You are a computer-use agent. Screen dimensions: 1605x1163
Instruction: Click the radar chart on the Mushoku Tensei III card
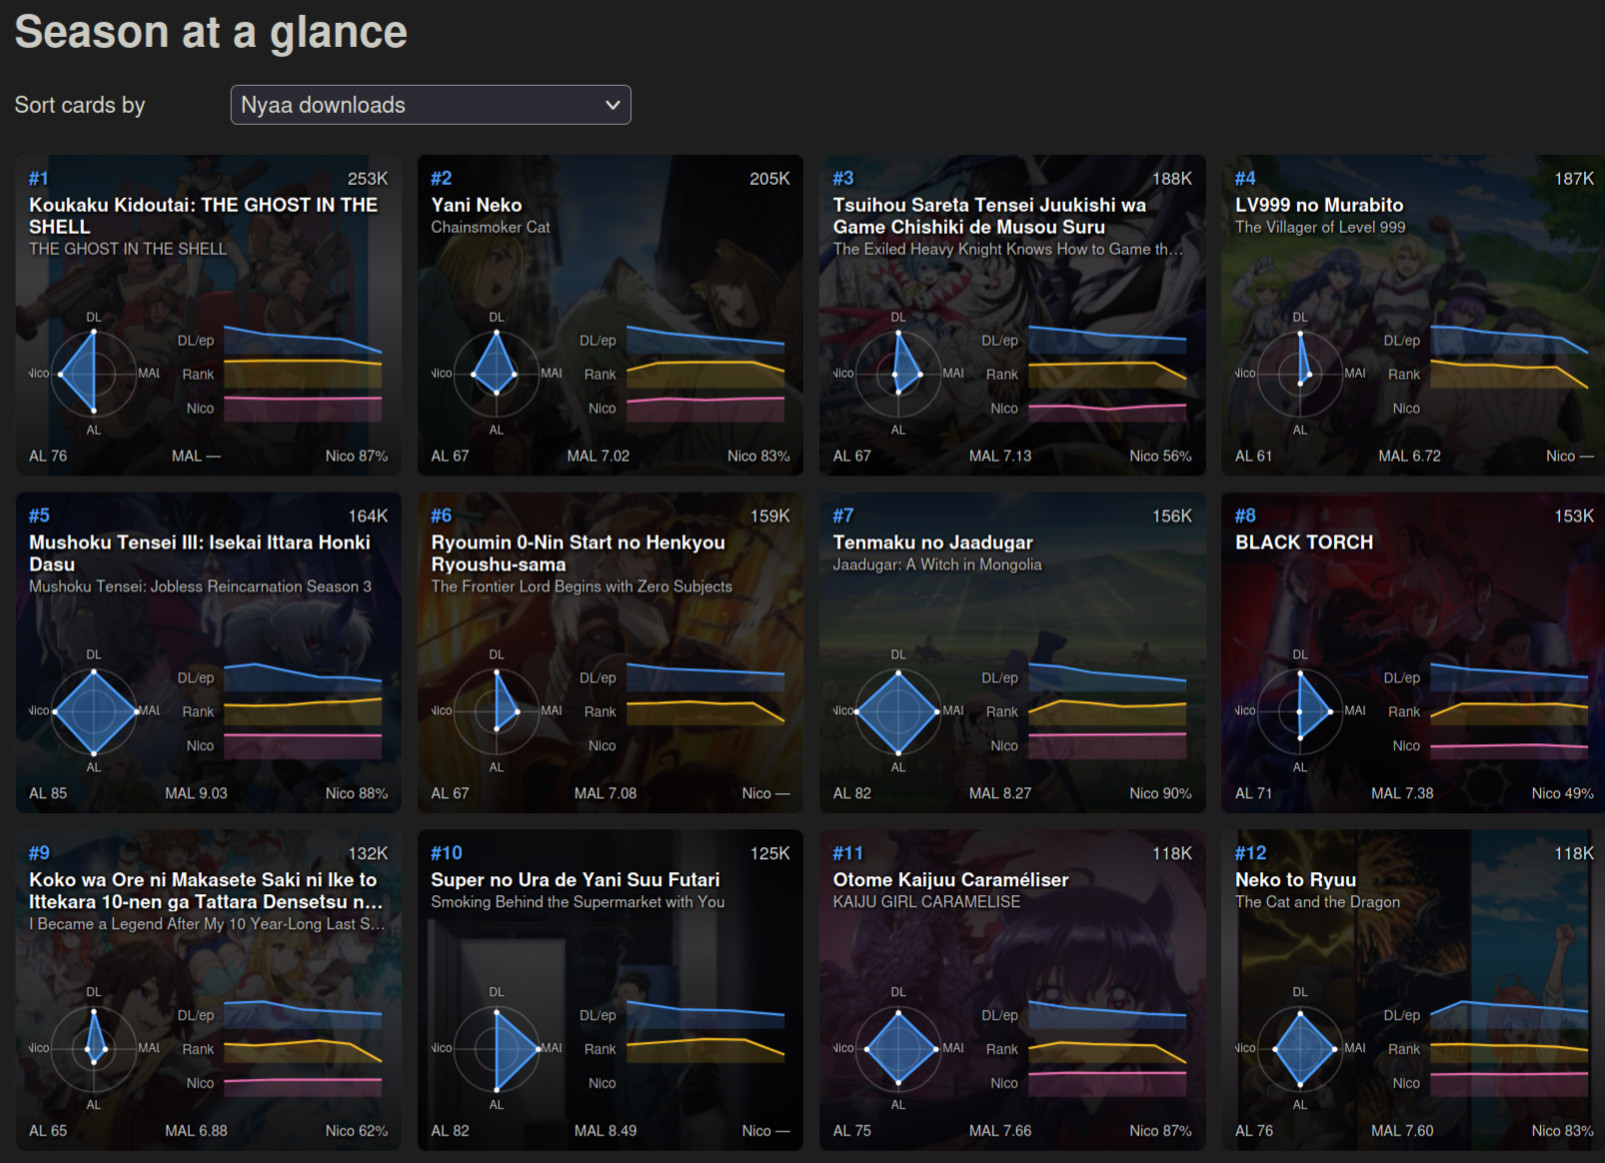click(x=94, y=711)
